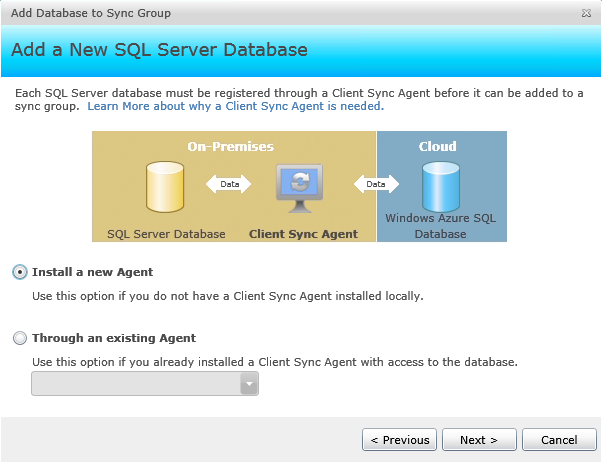Click the blue Windows Azure SQL Database cylinder
Image resolution: width=602 pixels, height=462 pixels.
coord(441,187)
